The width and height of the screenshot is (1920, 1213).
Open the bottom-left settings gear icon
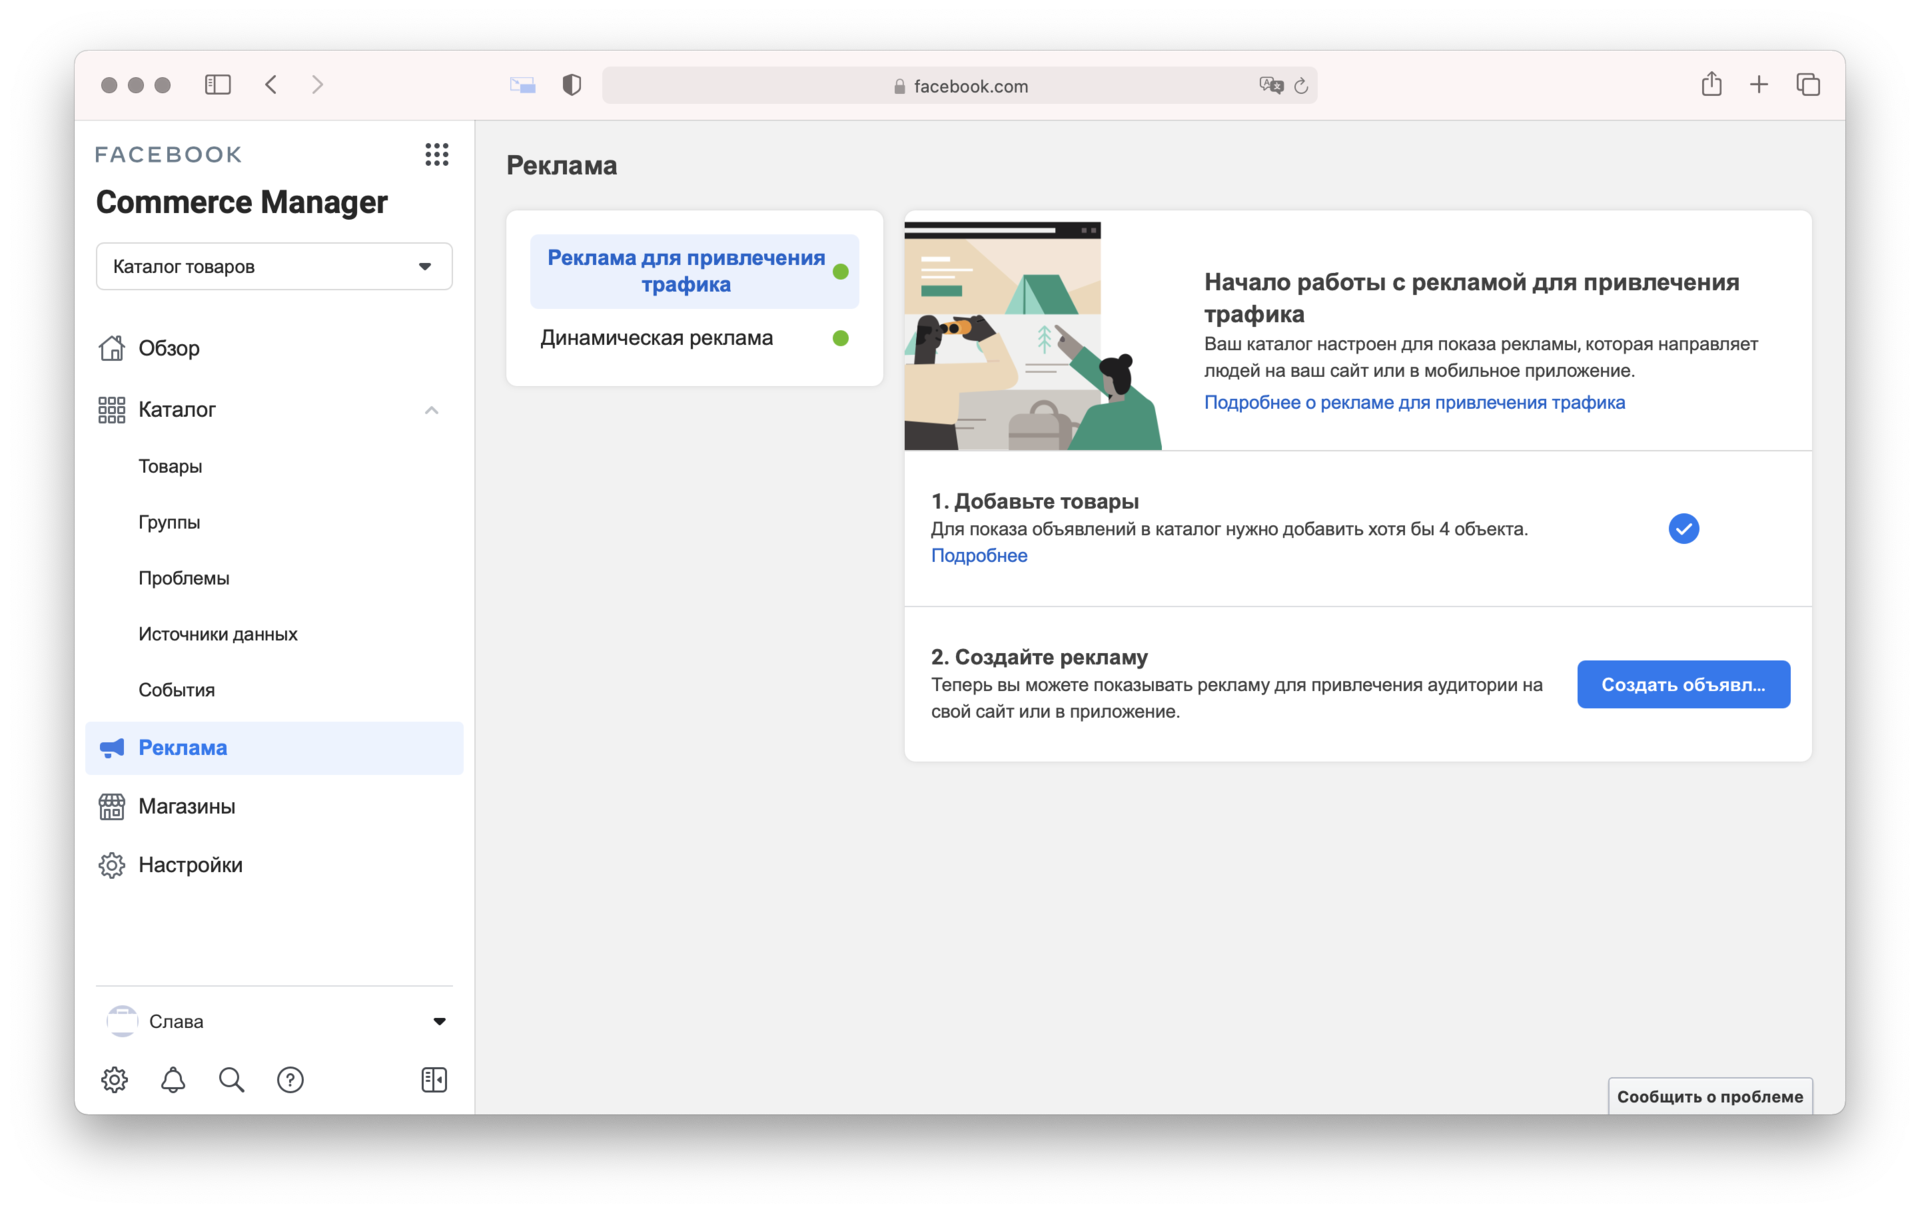[115, 1080]
